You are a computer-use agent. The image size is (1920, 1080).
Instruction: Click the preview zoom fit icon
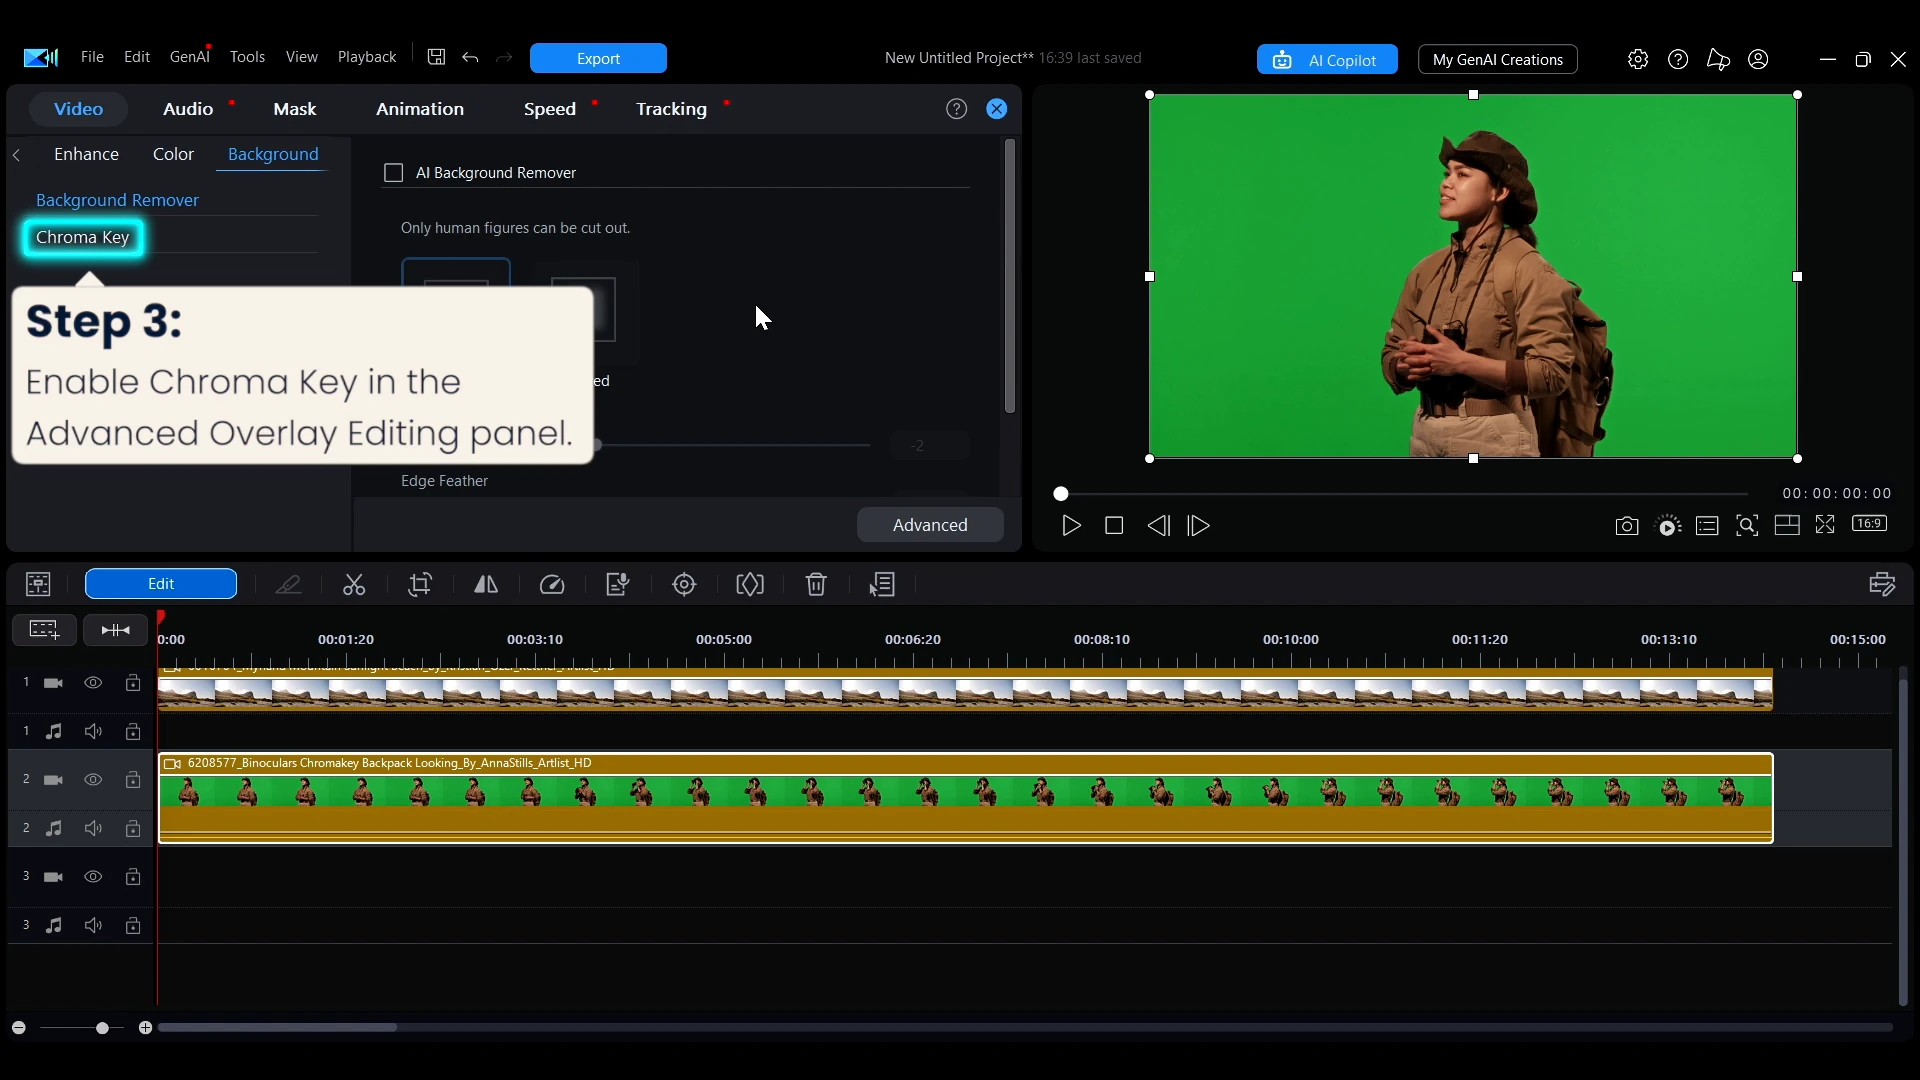[x=1747, y=526]
